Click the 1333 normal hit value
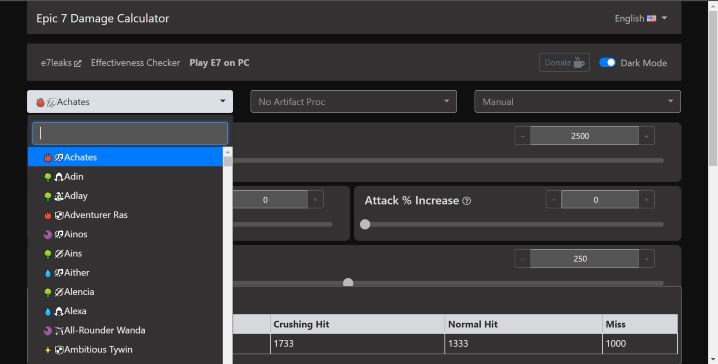The width and height of the screenshot is (718, 364). pyautogui.click(x=458, y=343)
